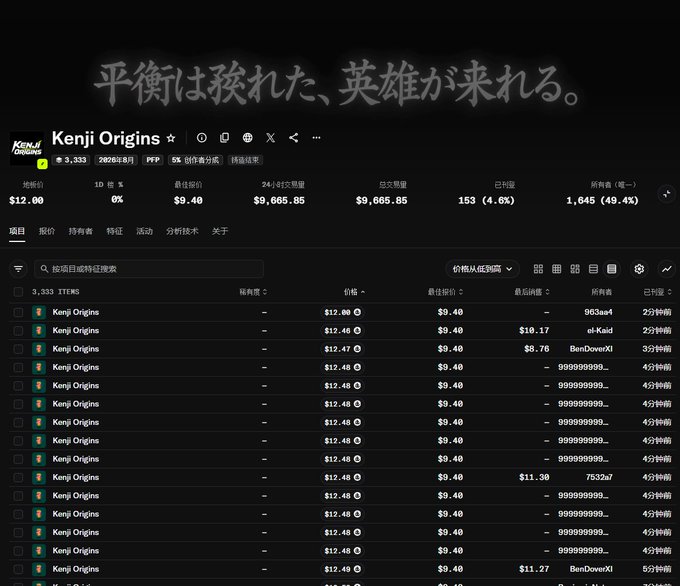Select the mosaic grid view icon
Image resolution: width=680 pixels, height=586 pixels.
point(575,269)
